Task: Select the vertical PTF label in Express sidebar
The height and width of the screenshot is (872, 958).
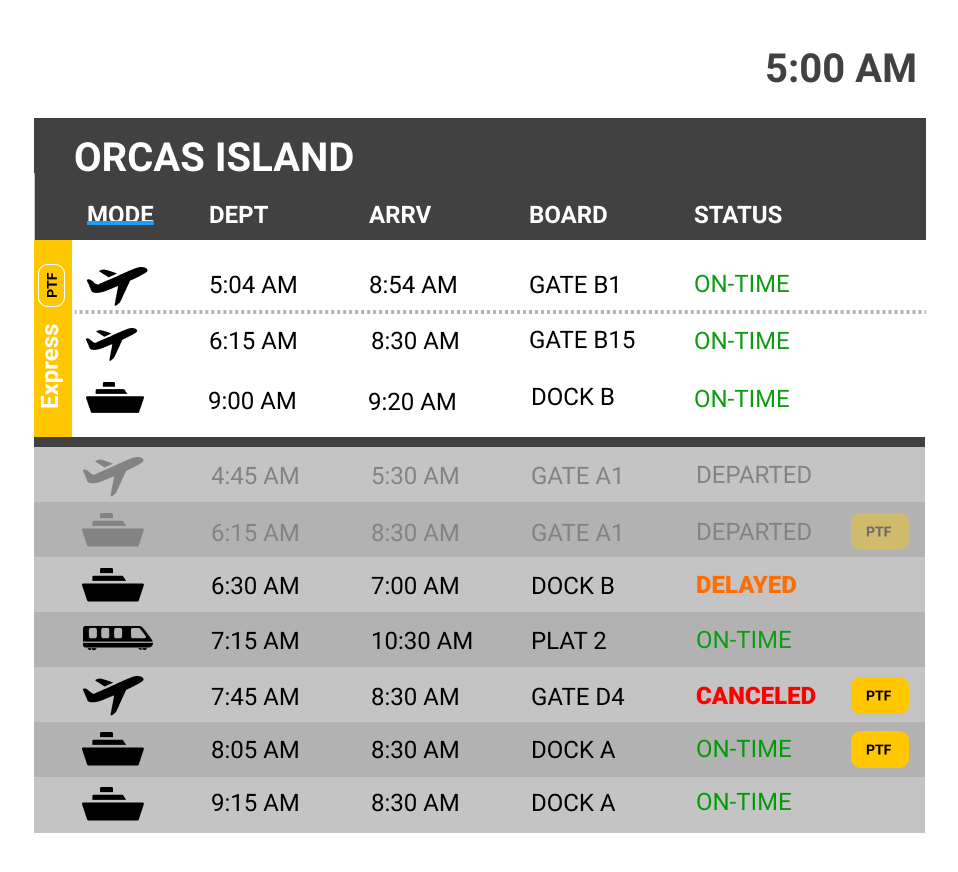Action: coord(51,285)
